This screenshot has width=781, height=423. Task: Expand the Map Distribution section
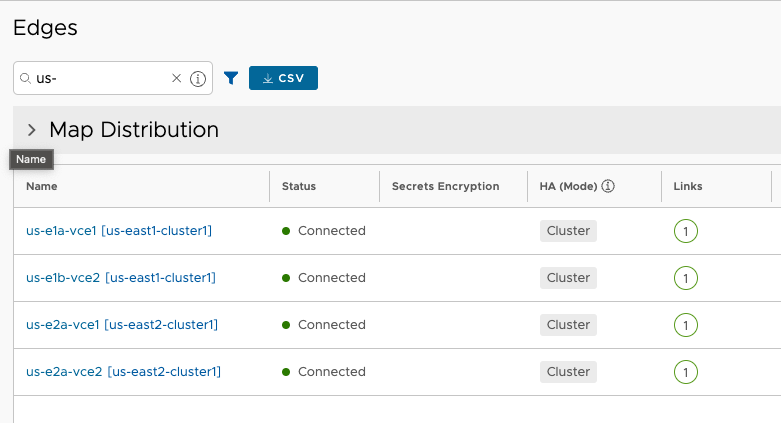click(x=32, y=130)
